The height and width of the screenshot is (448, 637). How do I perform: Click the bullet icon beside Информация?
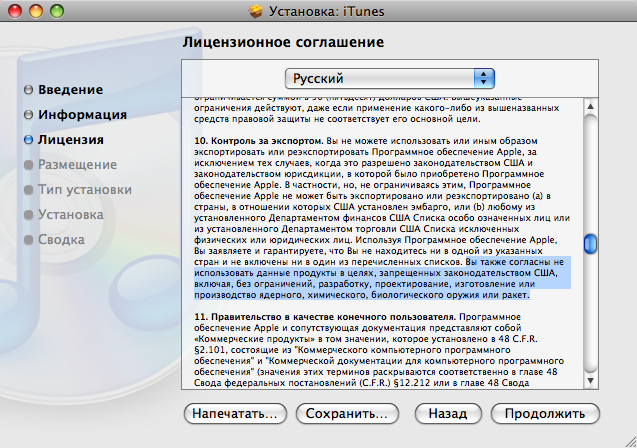coord(28,115)
